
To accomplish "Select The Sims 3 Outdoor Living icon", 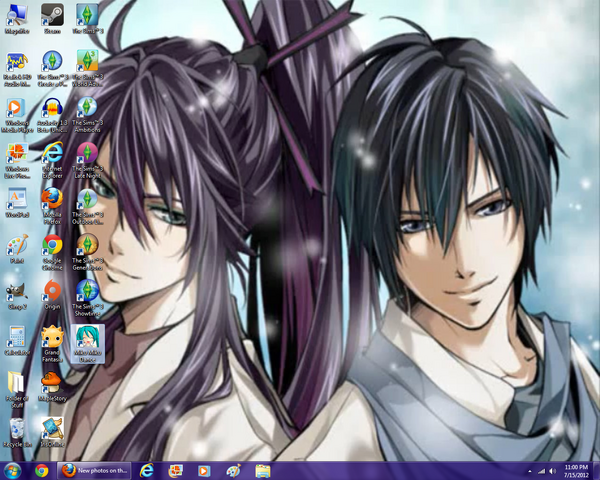I will pos(88,207).
